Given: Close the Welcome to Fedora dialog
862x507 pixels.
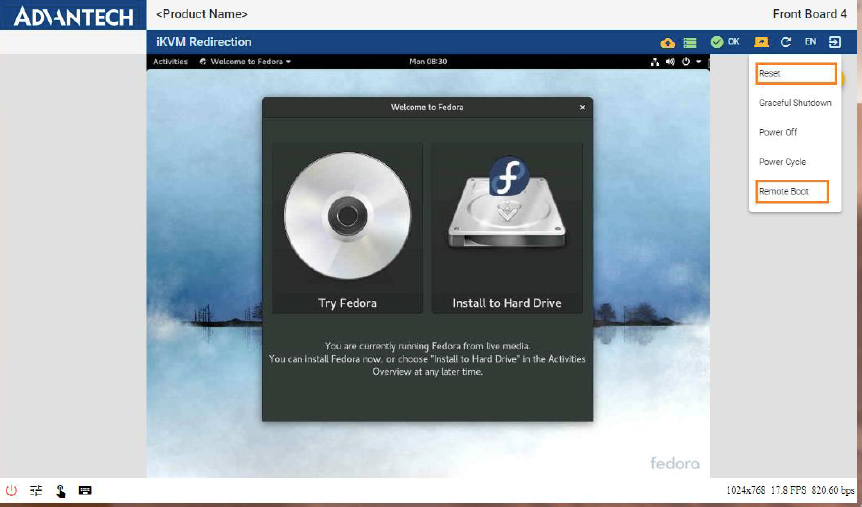Looking at the screenshot, I should [x=582, y=107].
